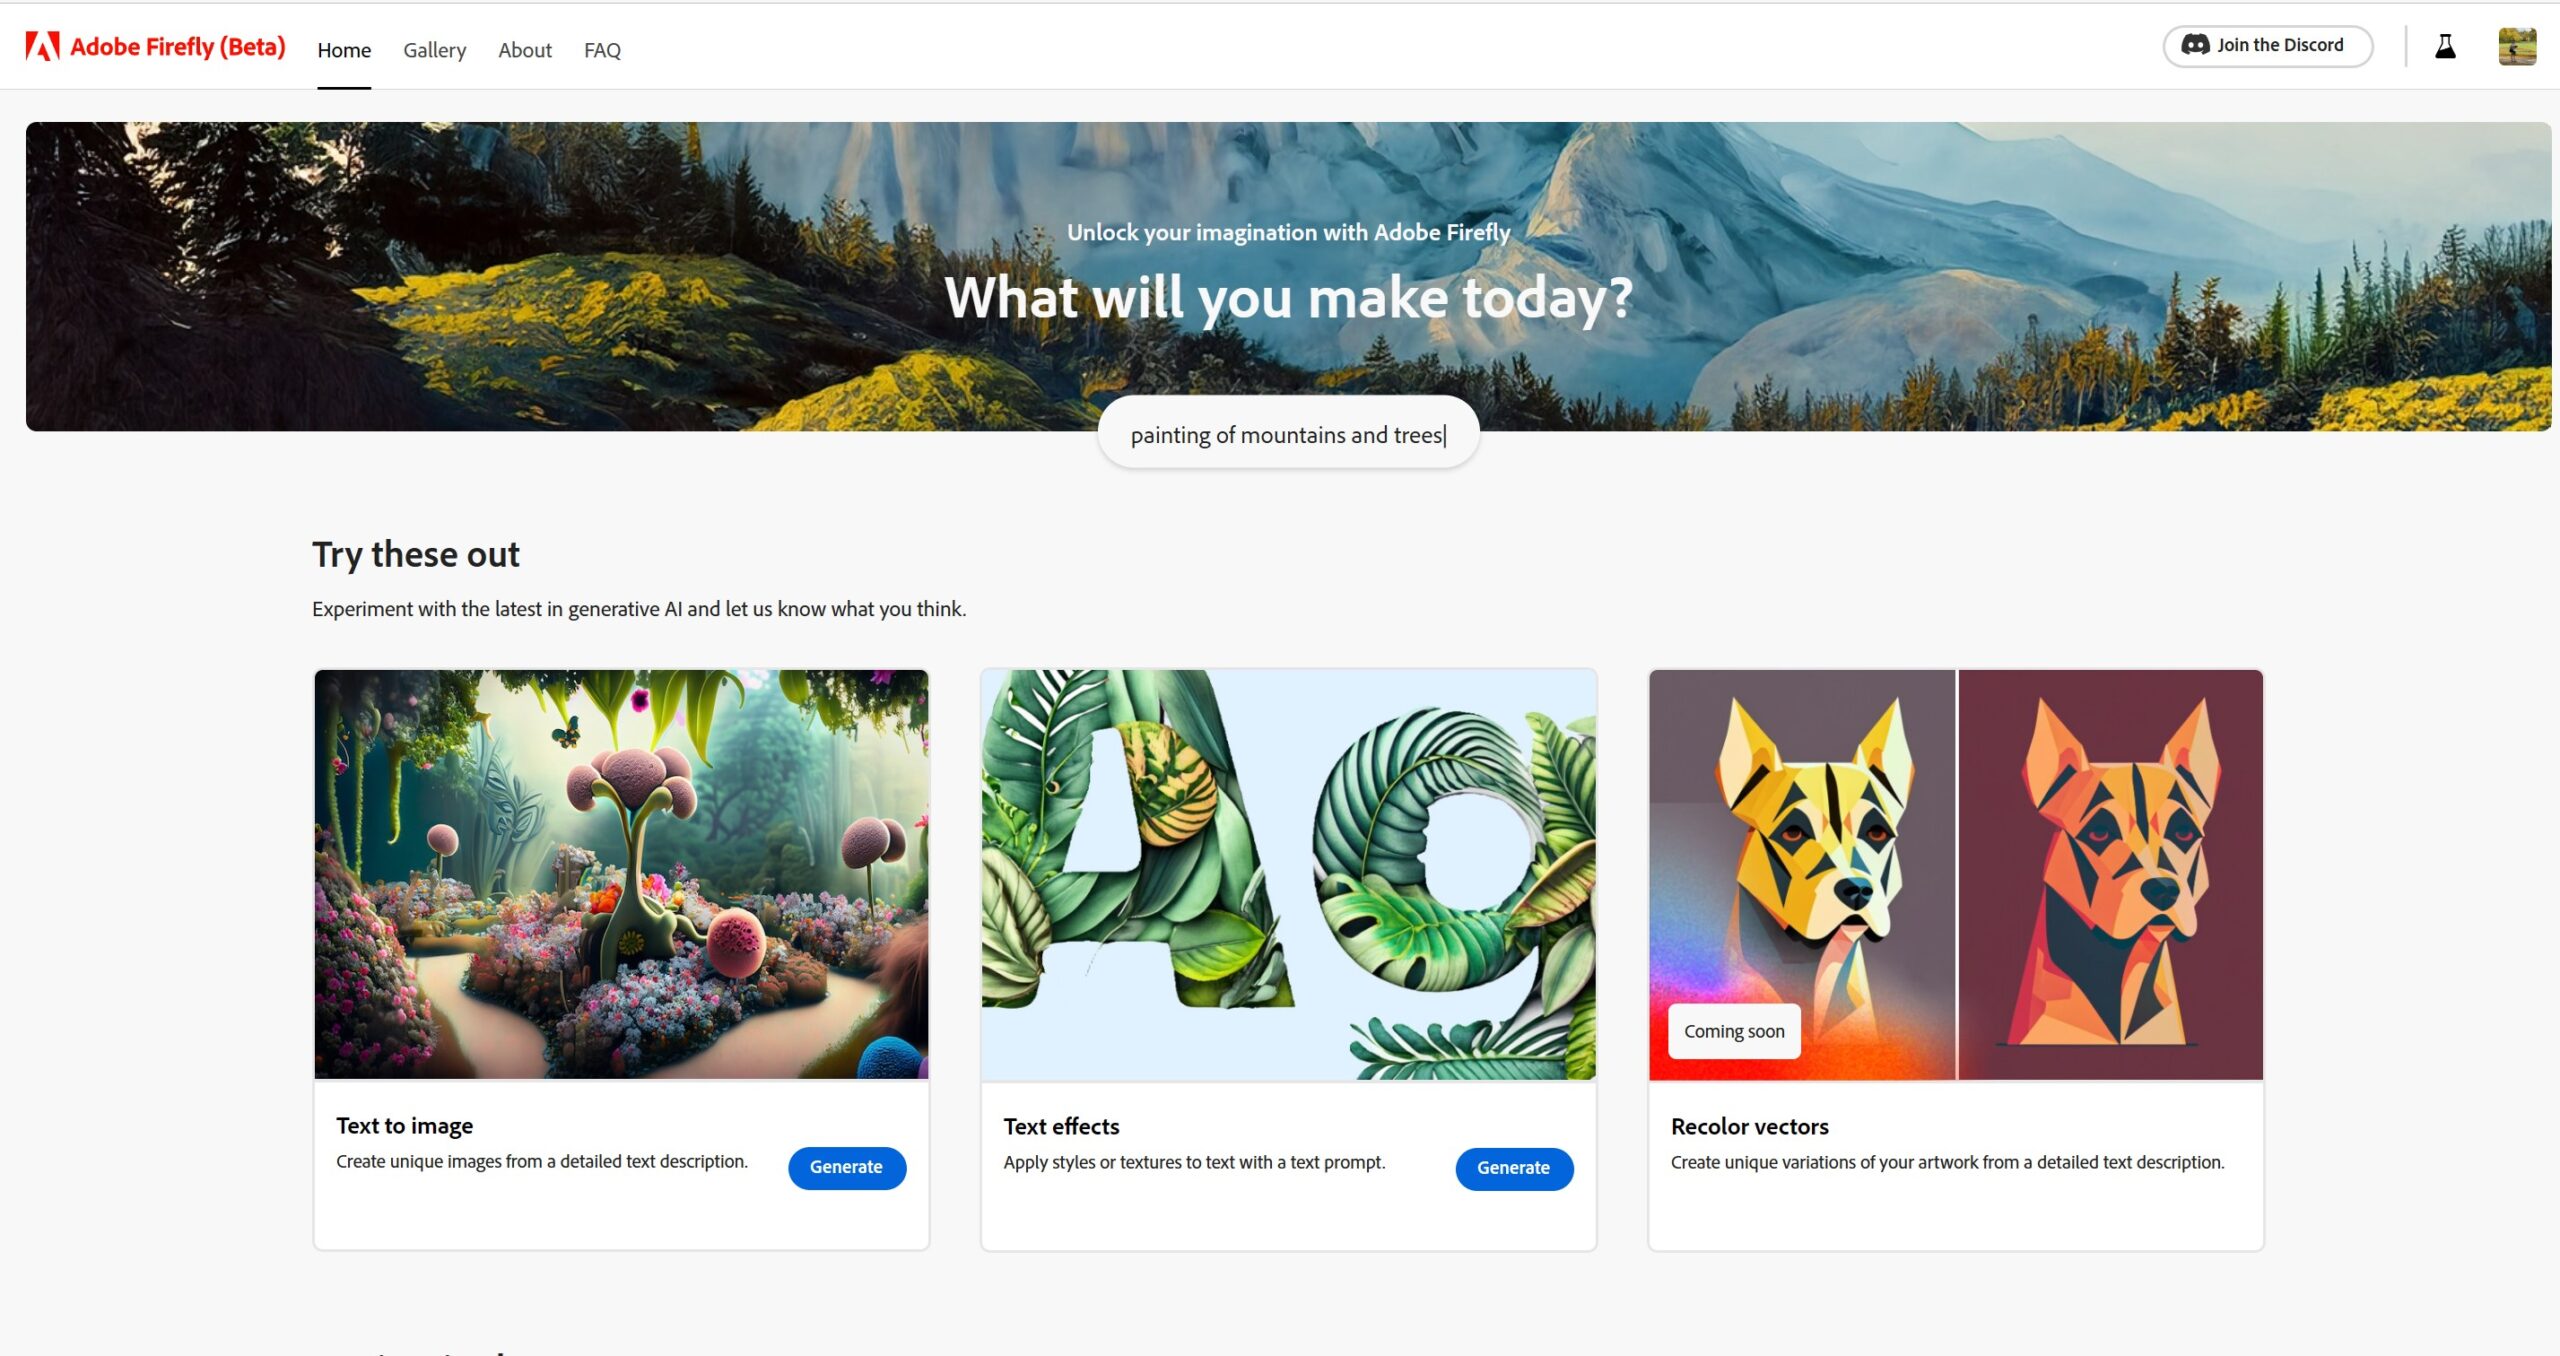Click the Recolor vectors card title
The image size is (2560, 1356).
click(x=1749, y=1126)
